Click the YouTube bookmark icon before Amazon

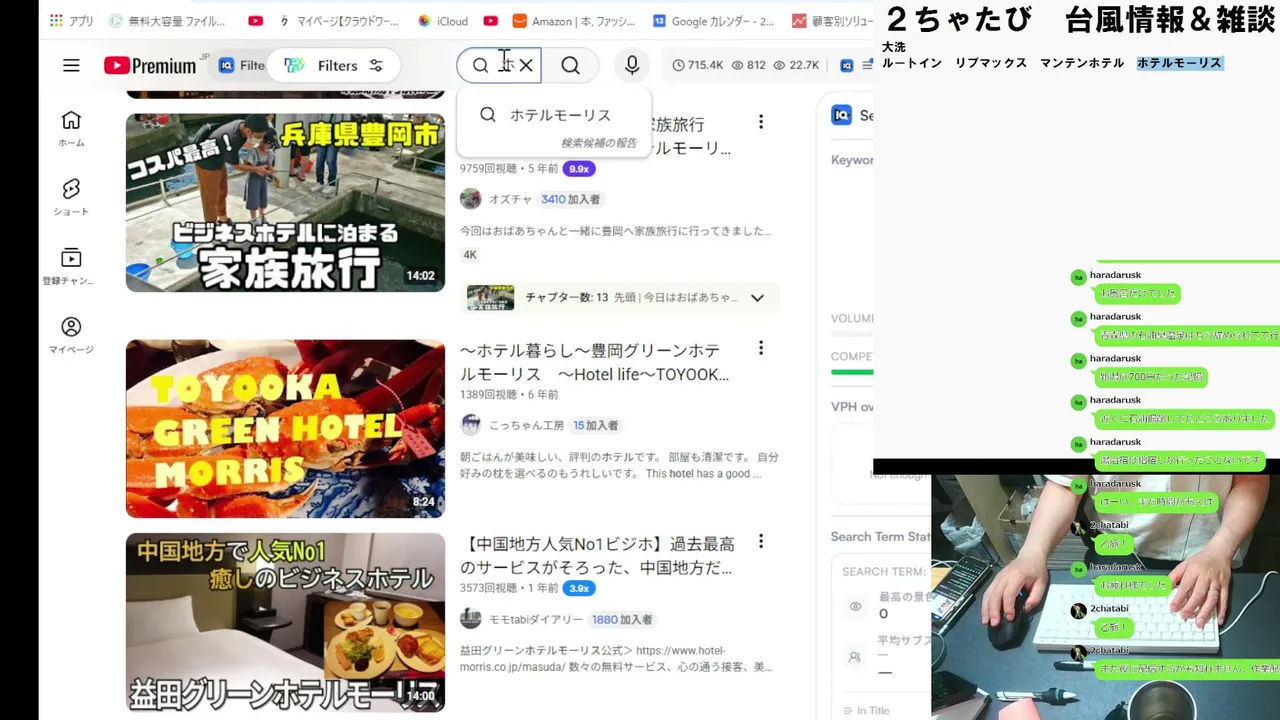490,21
